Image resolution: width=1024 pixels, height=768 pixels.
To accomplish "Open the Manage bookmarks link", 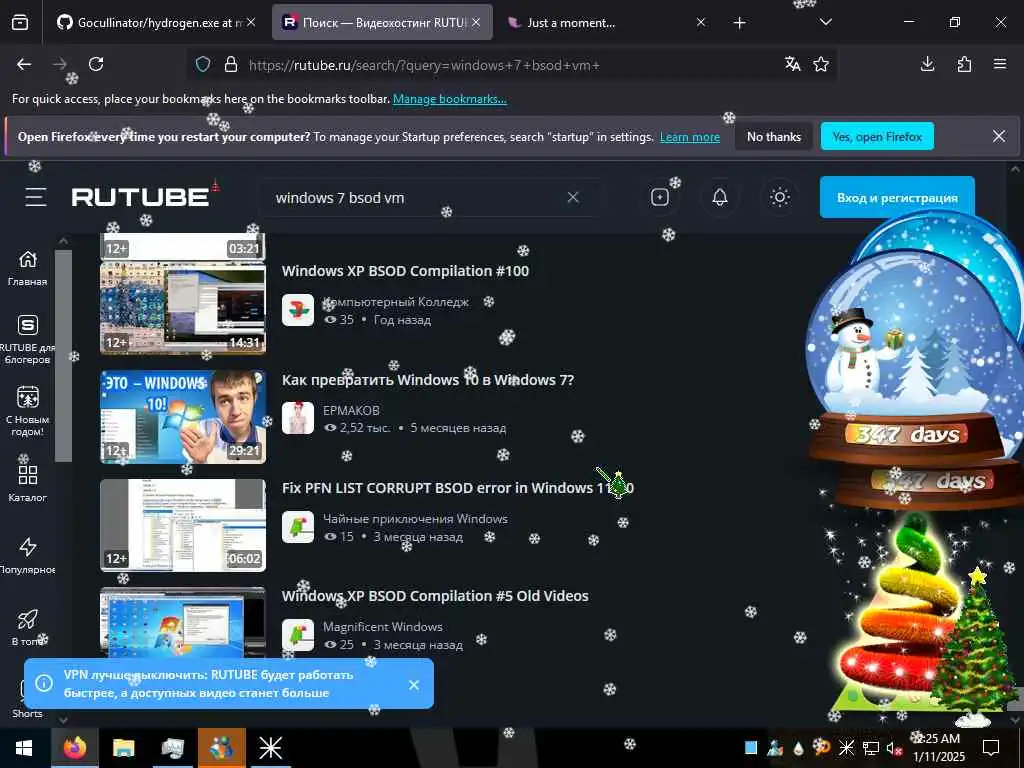I will (449, 99).
